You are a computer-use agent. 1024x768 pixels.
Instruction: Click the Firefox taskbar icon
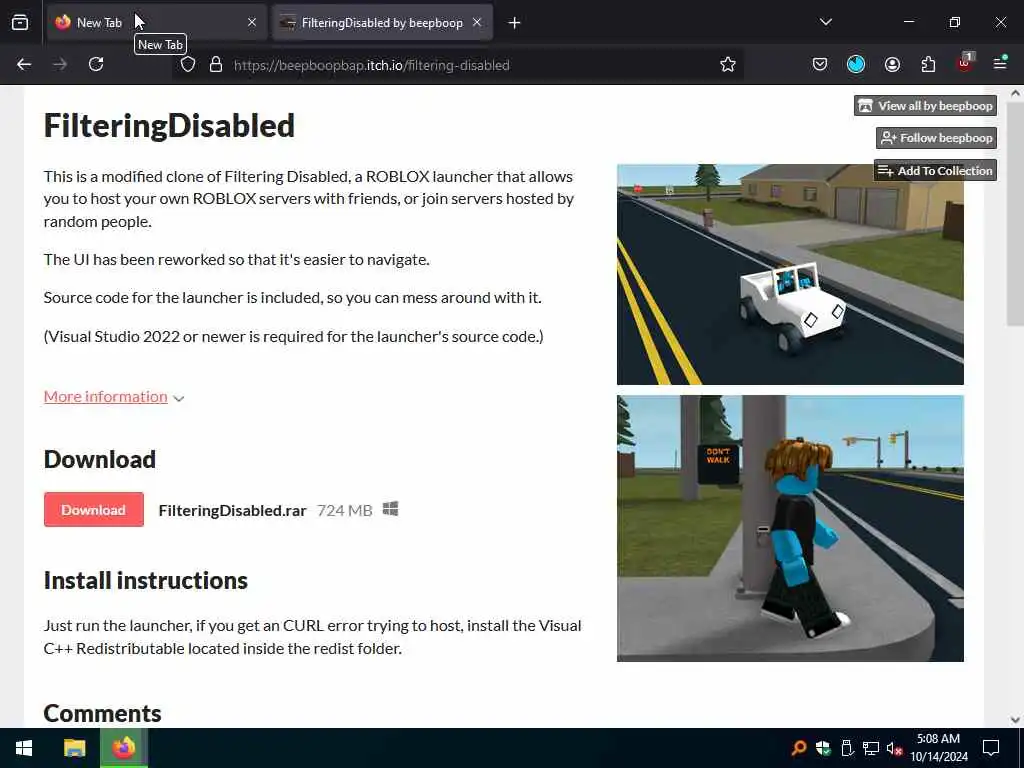pyautogui.click(x=124, y=748)
